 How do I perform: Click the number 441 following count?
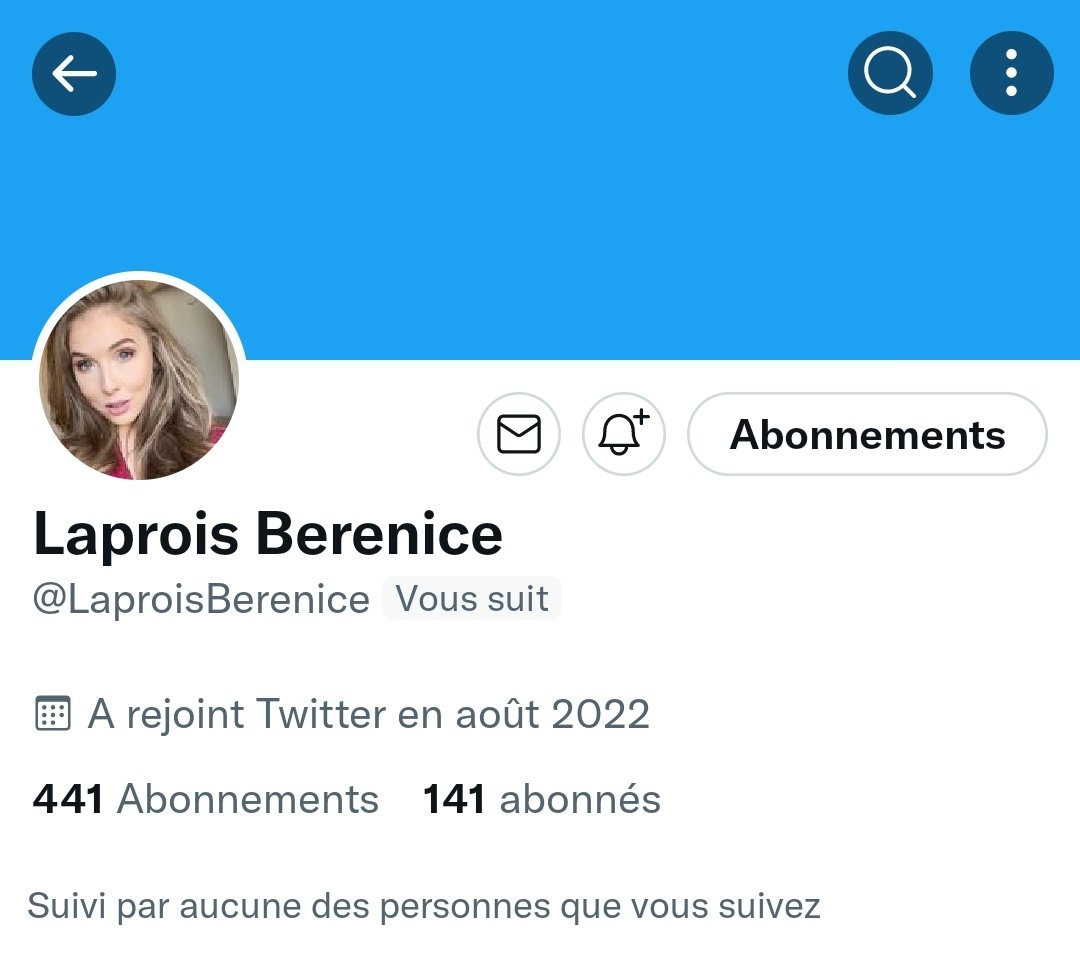[68, 799]
